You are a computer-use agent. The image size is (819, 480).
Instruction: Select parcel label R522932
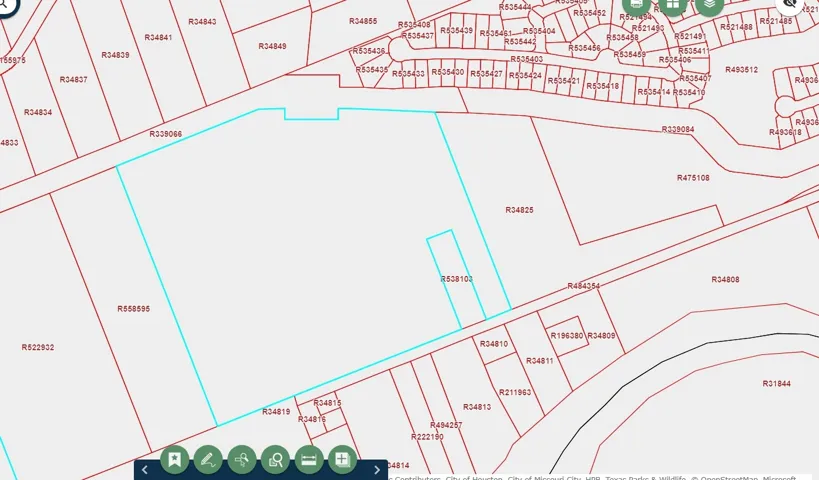[x=38, y=347]
